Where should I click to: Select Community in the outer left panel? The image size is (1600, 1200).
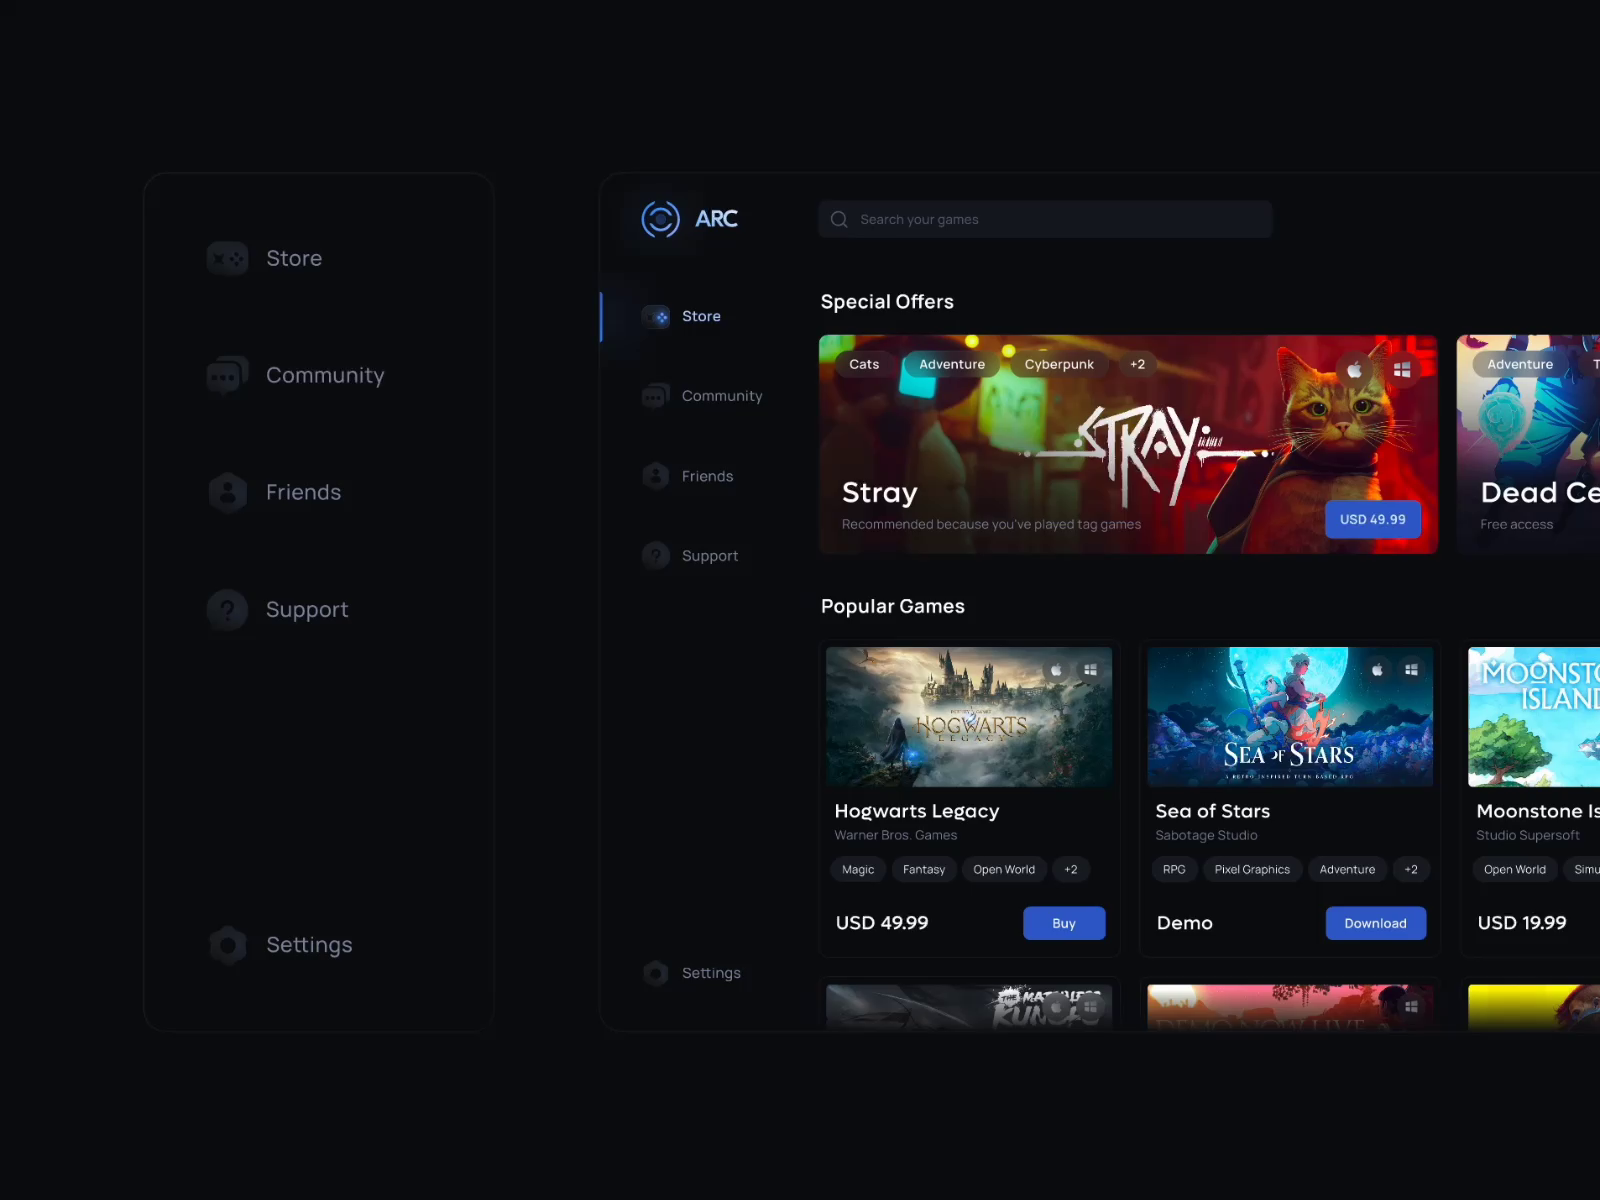click(325, 375)
